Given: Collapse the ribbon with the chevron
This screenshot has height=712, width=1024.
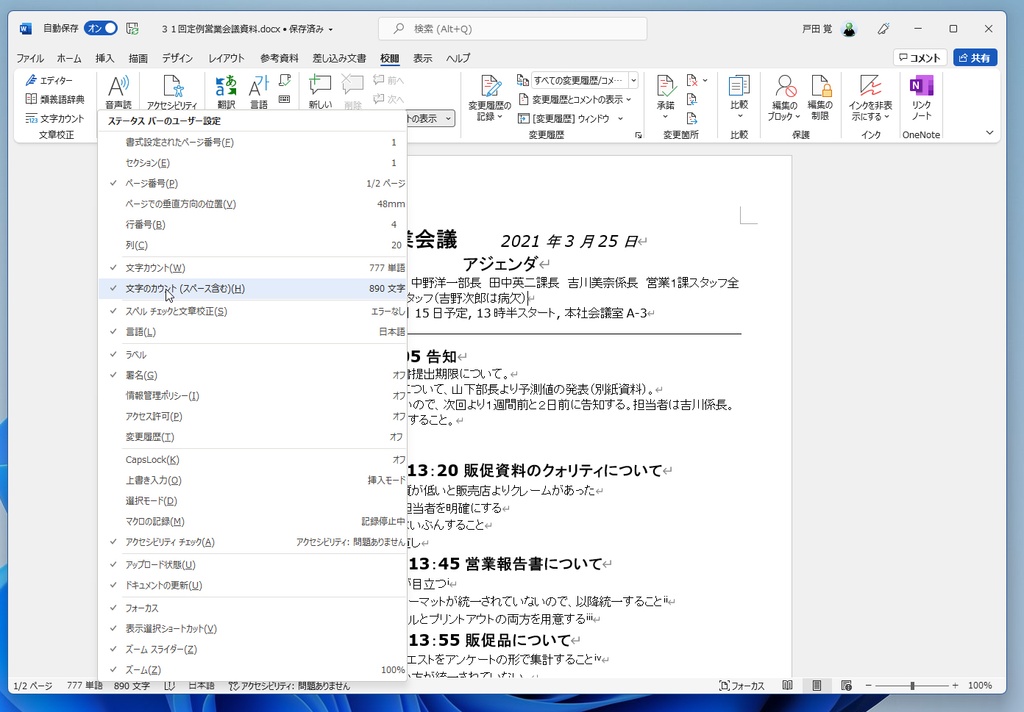Looking at the screenshot, I should (989, 133).
